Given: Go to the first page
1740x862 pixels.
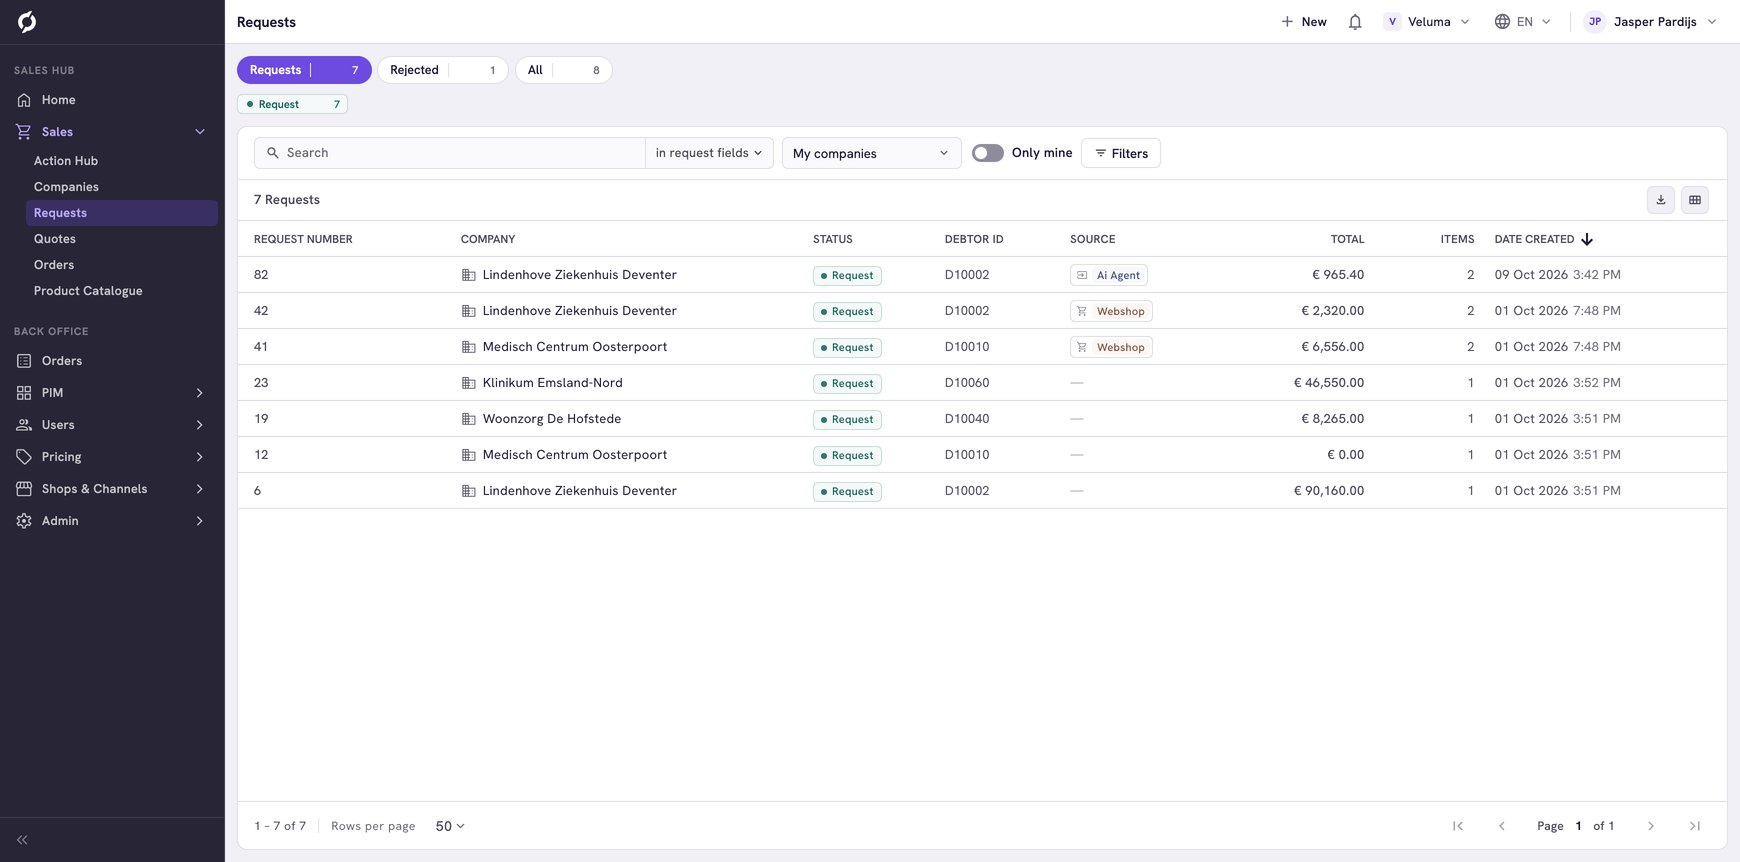Looking at the screenshot, I should click(x=1458, y=826).
